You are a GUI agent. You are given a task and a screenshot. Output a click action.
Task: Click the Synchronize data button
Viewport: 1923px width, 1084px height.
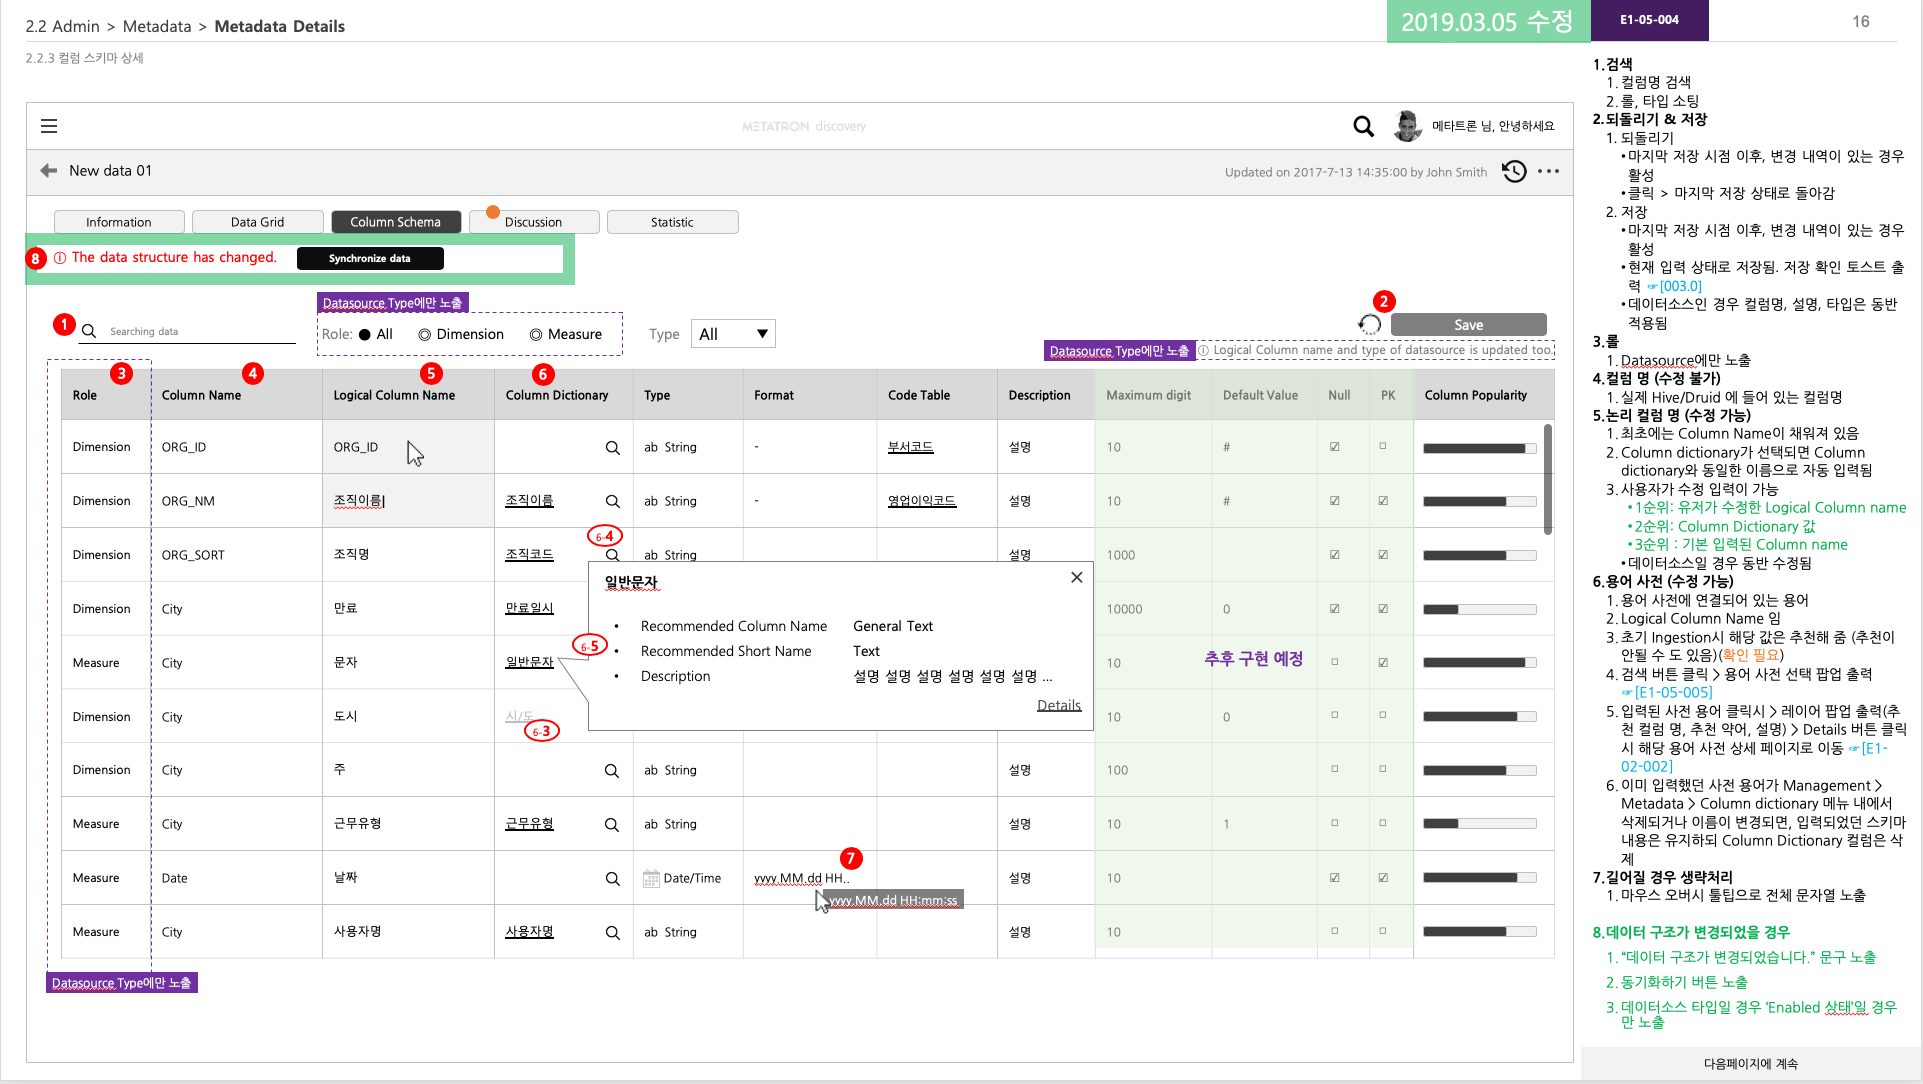click(x=369, y=258)
